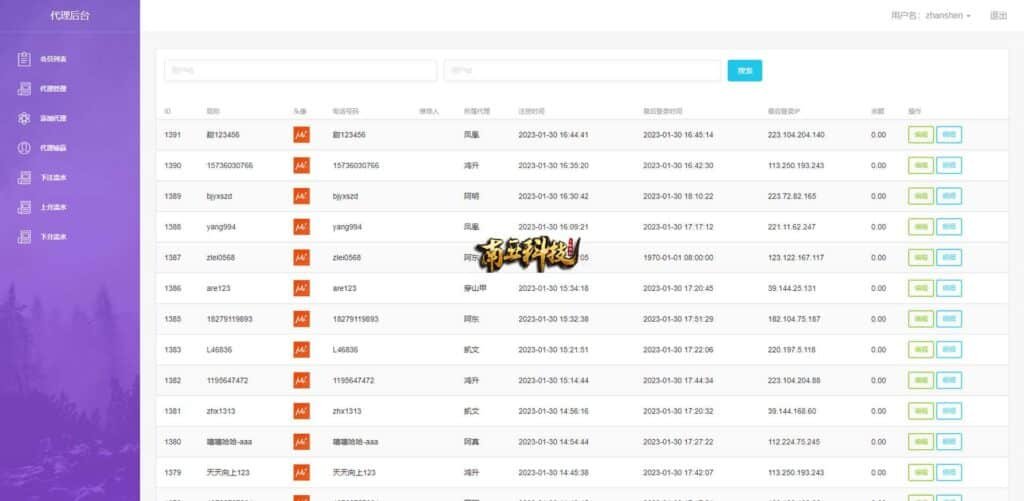Click the icon beside 下注流水

click(24, 178)
